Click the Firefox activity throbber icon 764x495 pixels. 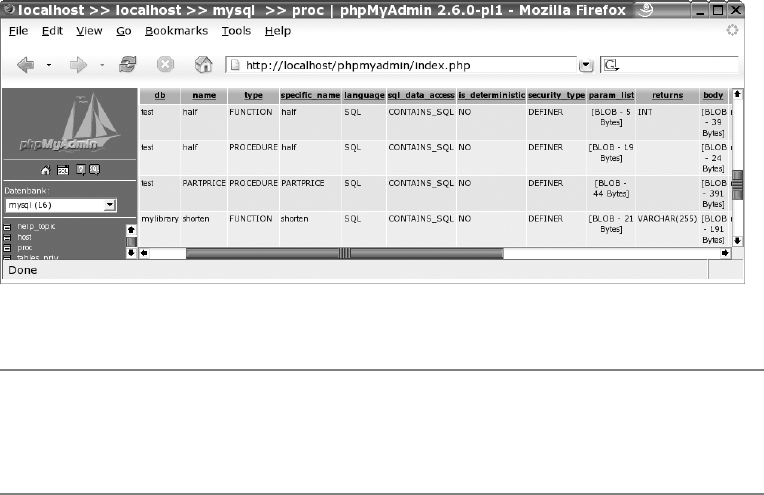coord(732,30)
